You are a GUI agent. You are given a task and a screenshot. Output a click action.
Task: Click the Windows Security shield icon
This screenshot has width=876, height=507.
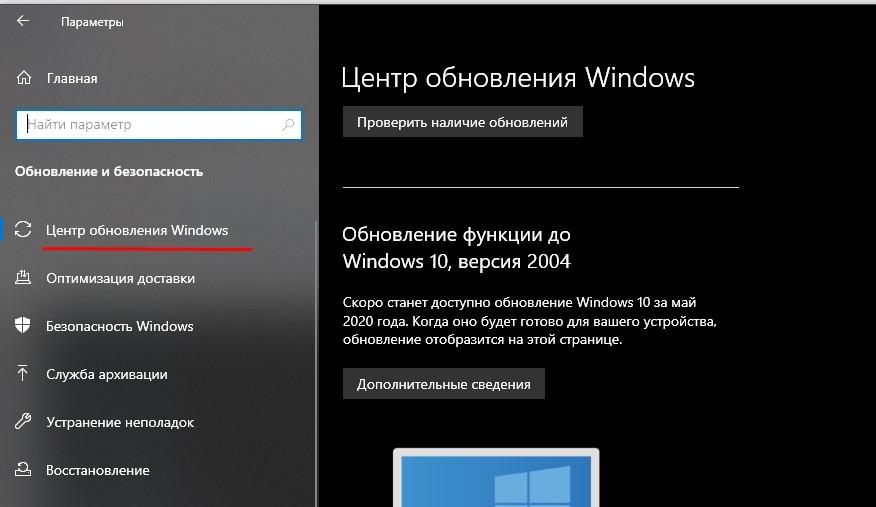coord(23,325)
